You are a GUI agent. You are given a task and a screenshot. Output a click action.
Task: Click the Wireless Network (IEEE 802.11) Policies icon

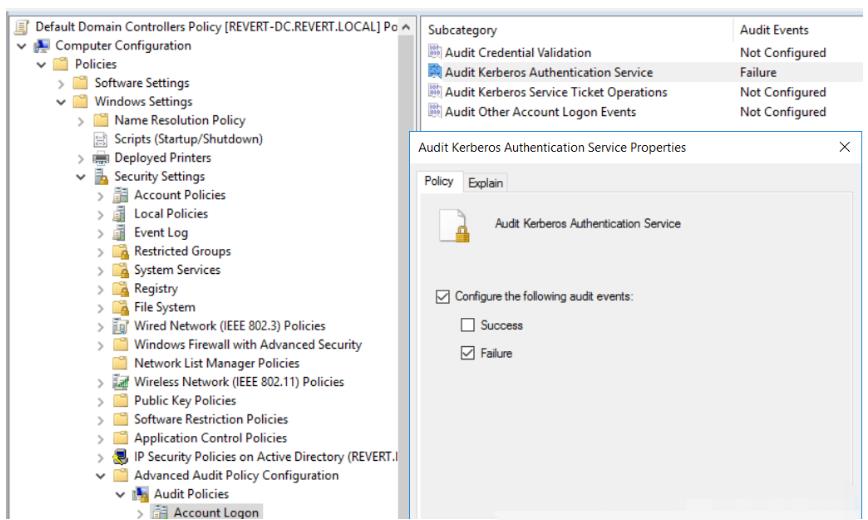[x=123, y=382]
